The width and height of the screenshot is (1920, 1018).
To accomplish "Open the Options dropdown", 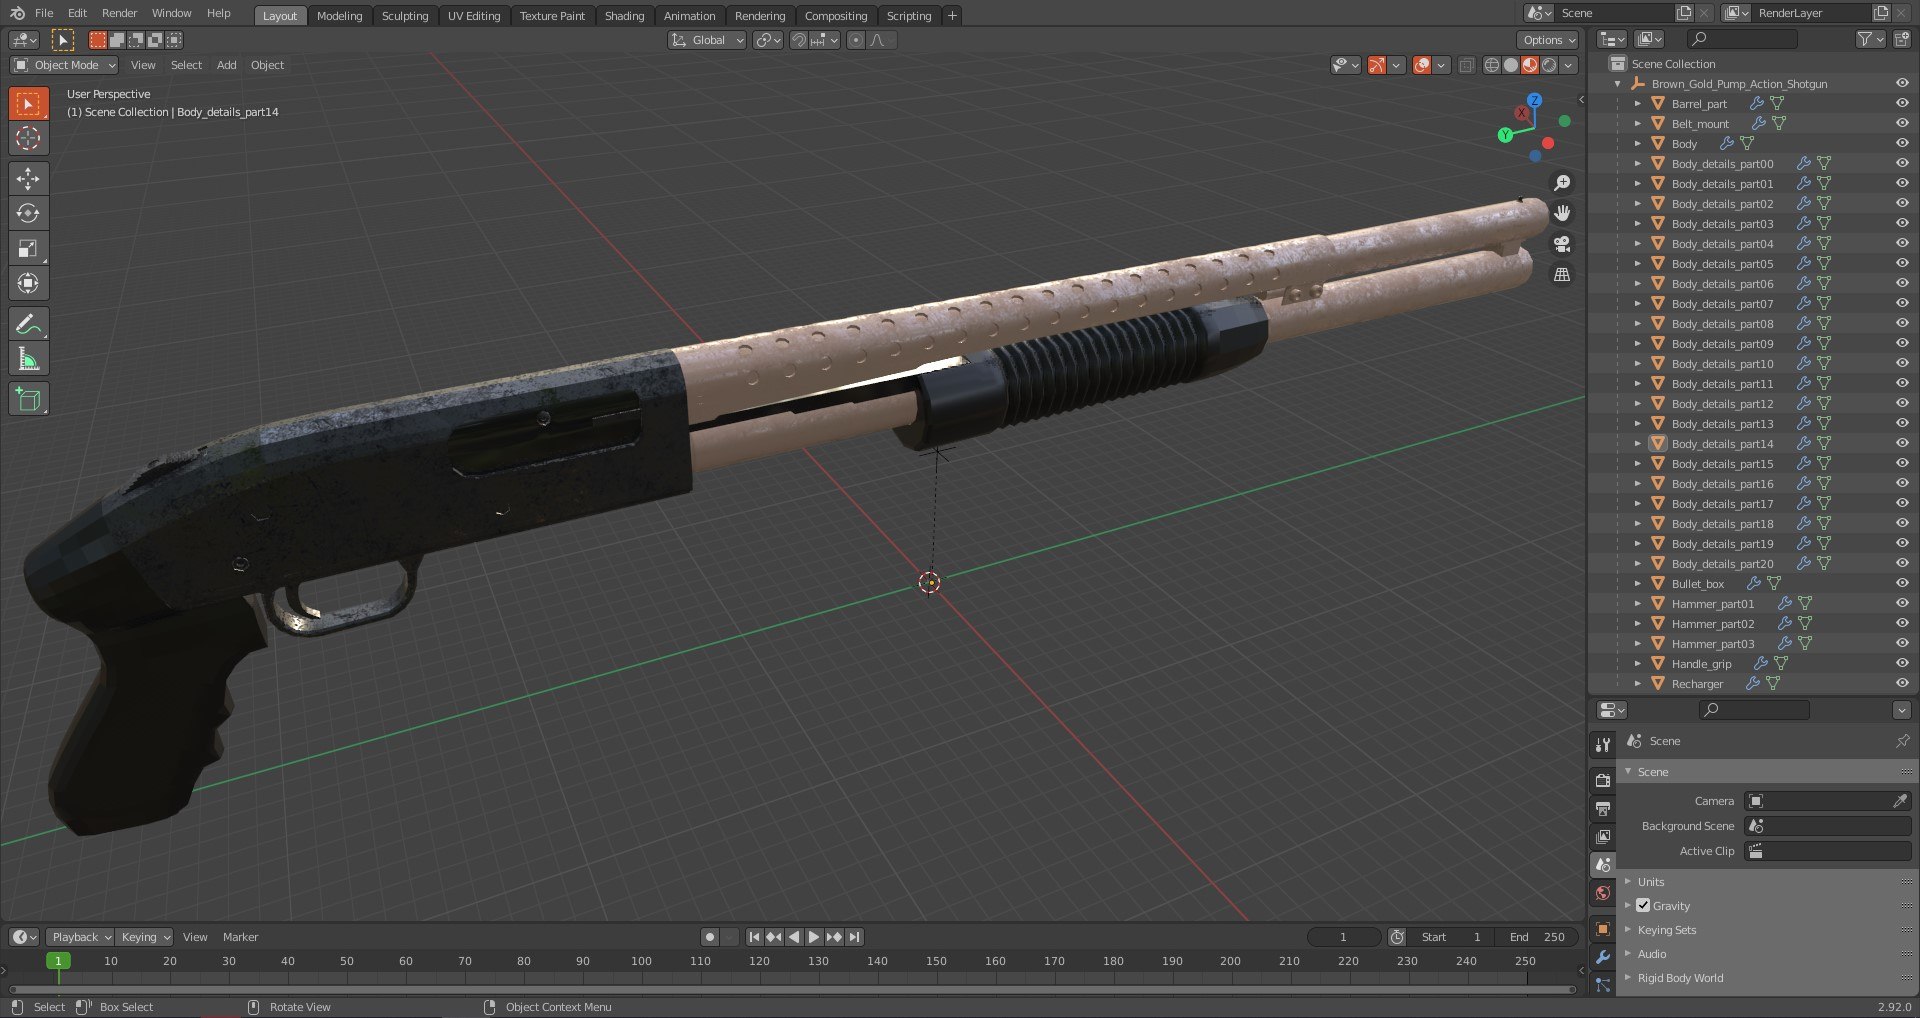I will click(1548, 40).
